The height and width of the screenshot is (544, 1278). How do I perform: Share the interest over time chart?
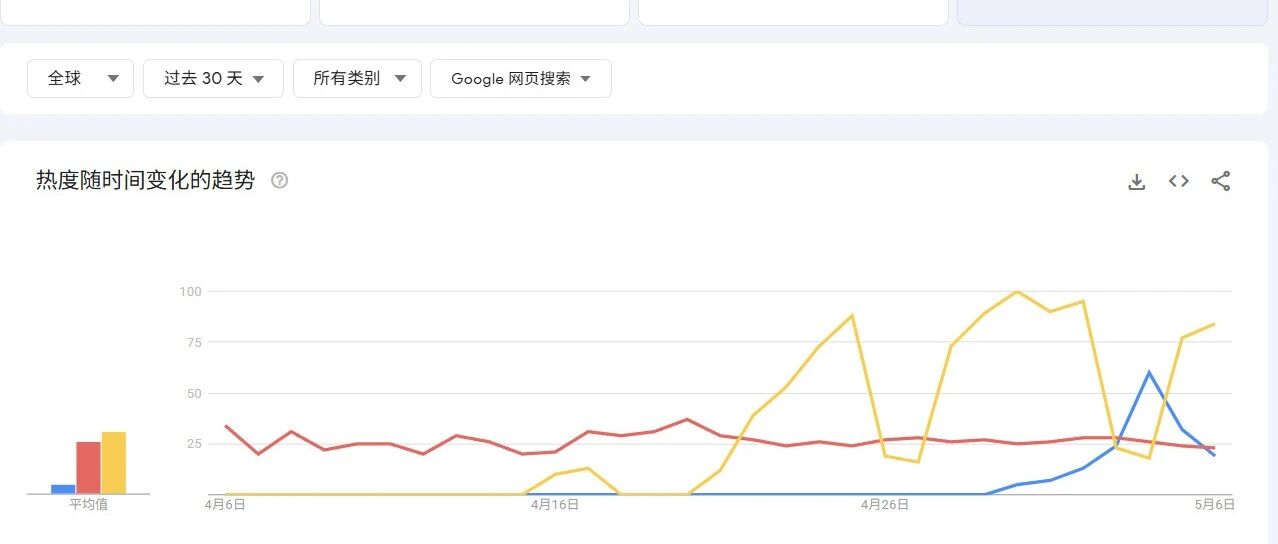(1220, 181)
